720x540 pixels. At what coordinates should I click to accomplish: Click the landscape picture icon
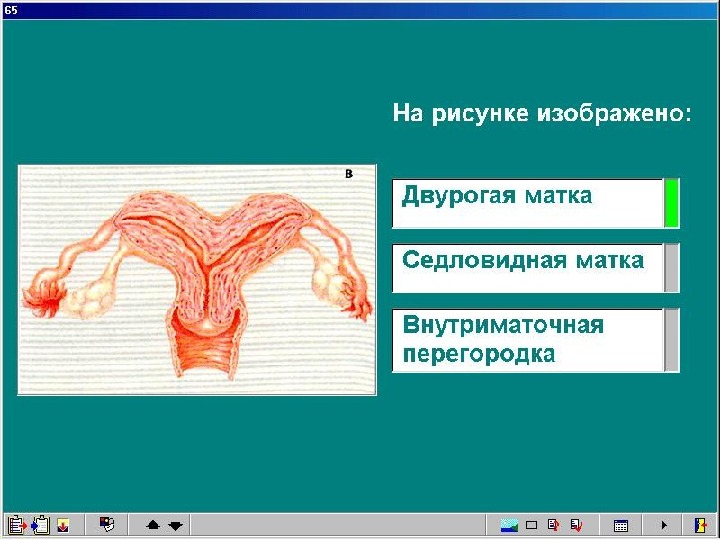(x=509, y=525)
